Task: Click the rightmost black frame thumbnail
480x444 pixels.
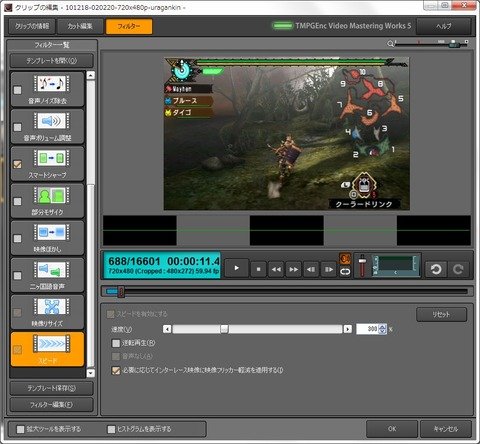Action: (x=434, y=231)
